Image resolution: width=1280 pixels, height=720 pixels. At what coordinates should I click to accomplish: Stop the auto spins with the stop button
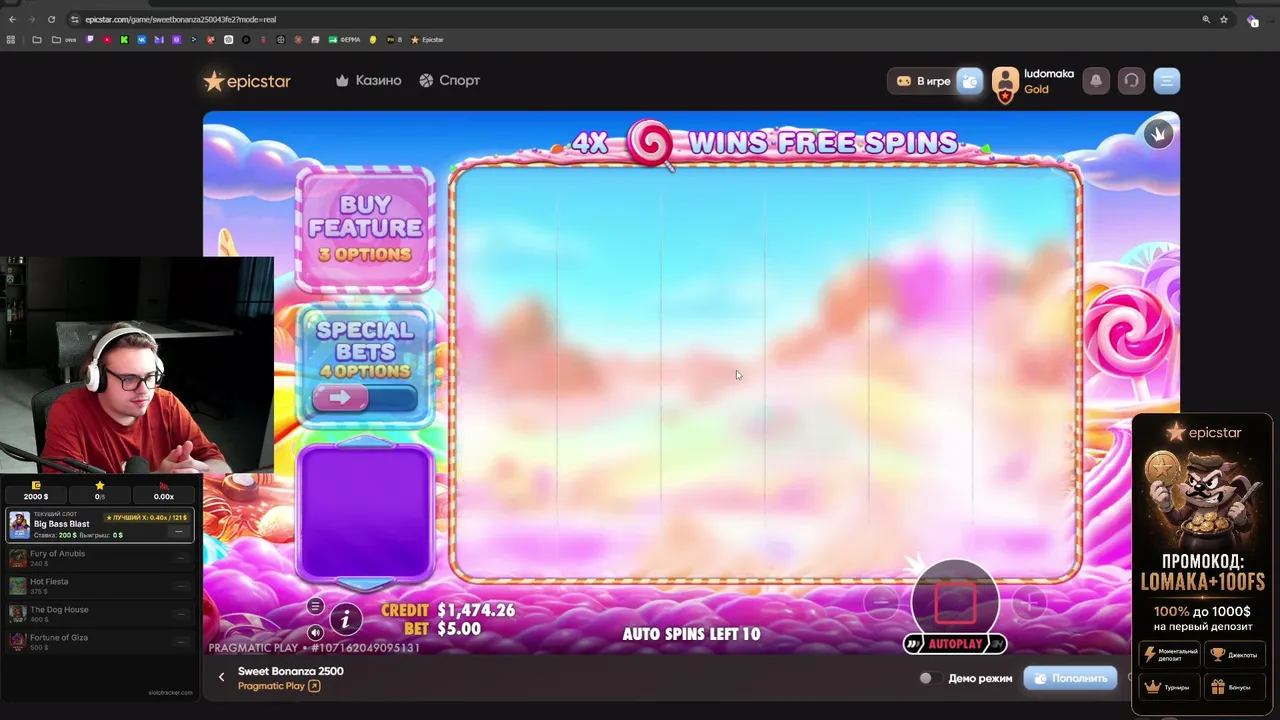coord(955,602)
